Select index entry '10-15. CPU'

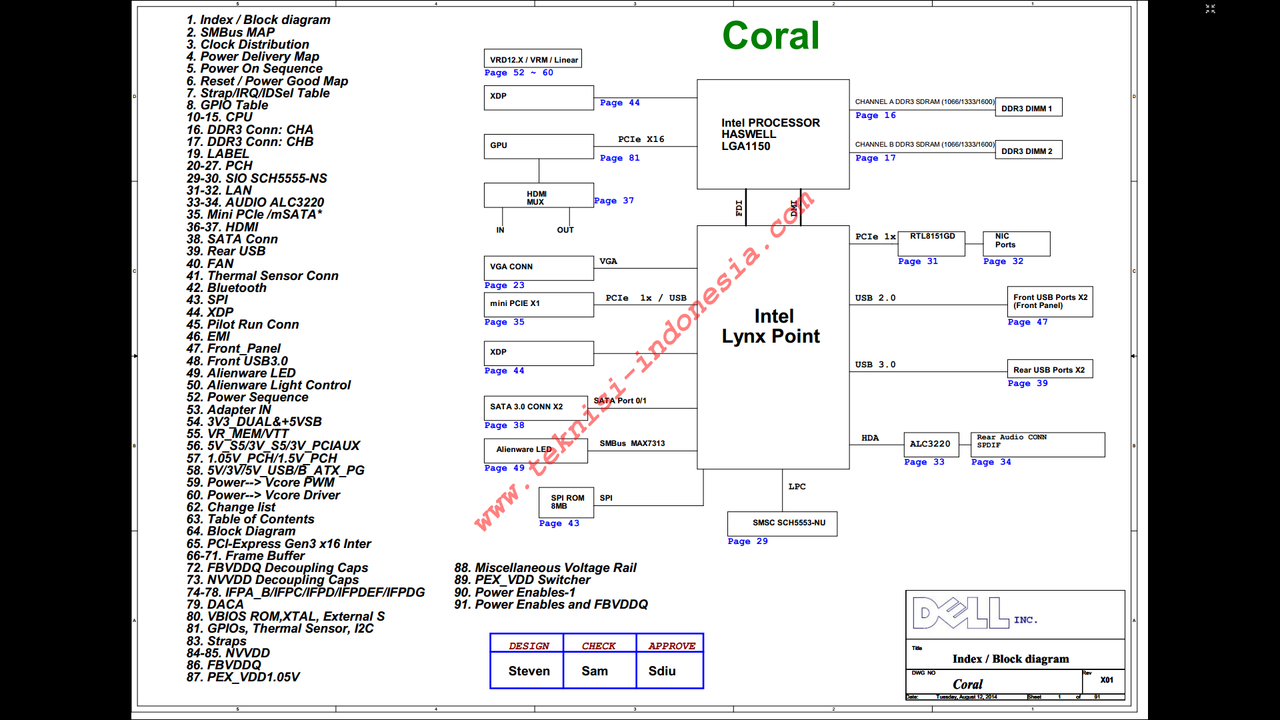pos(219,117)
